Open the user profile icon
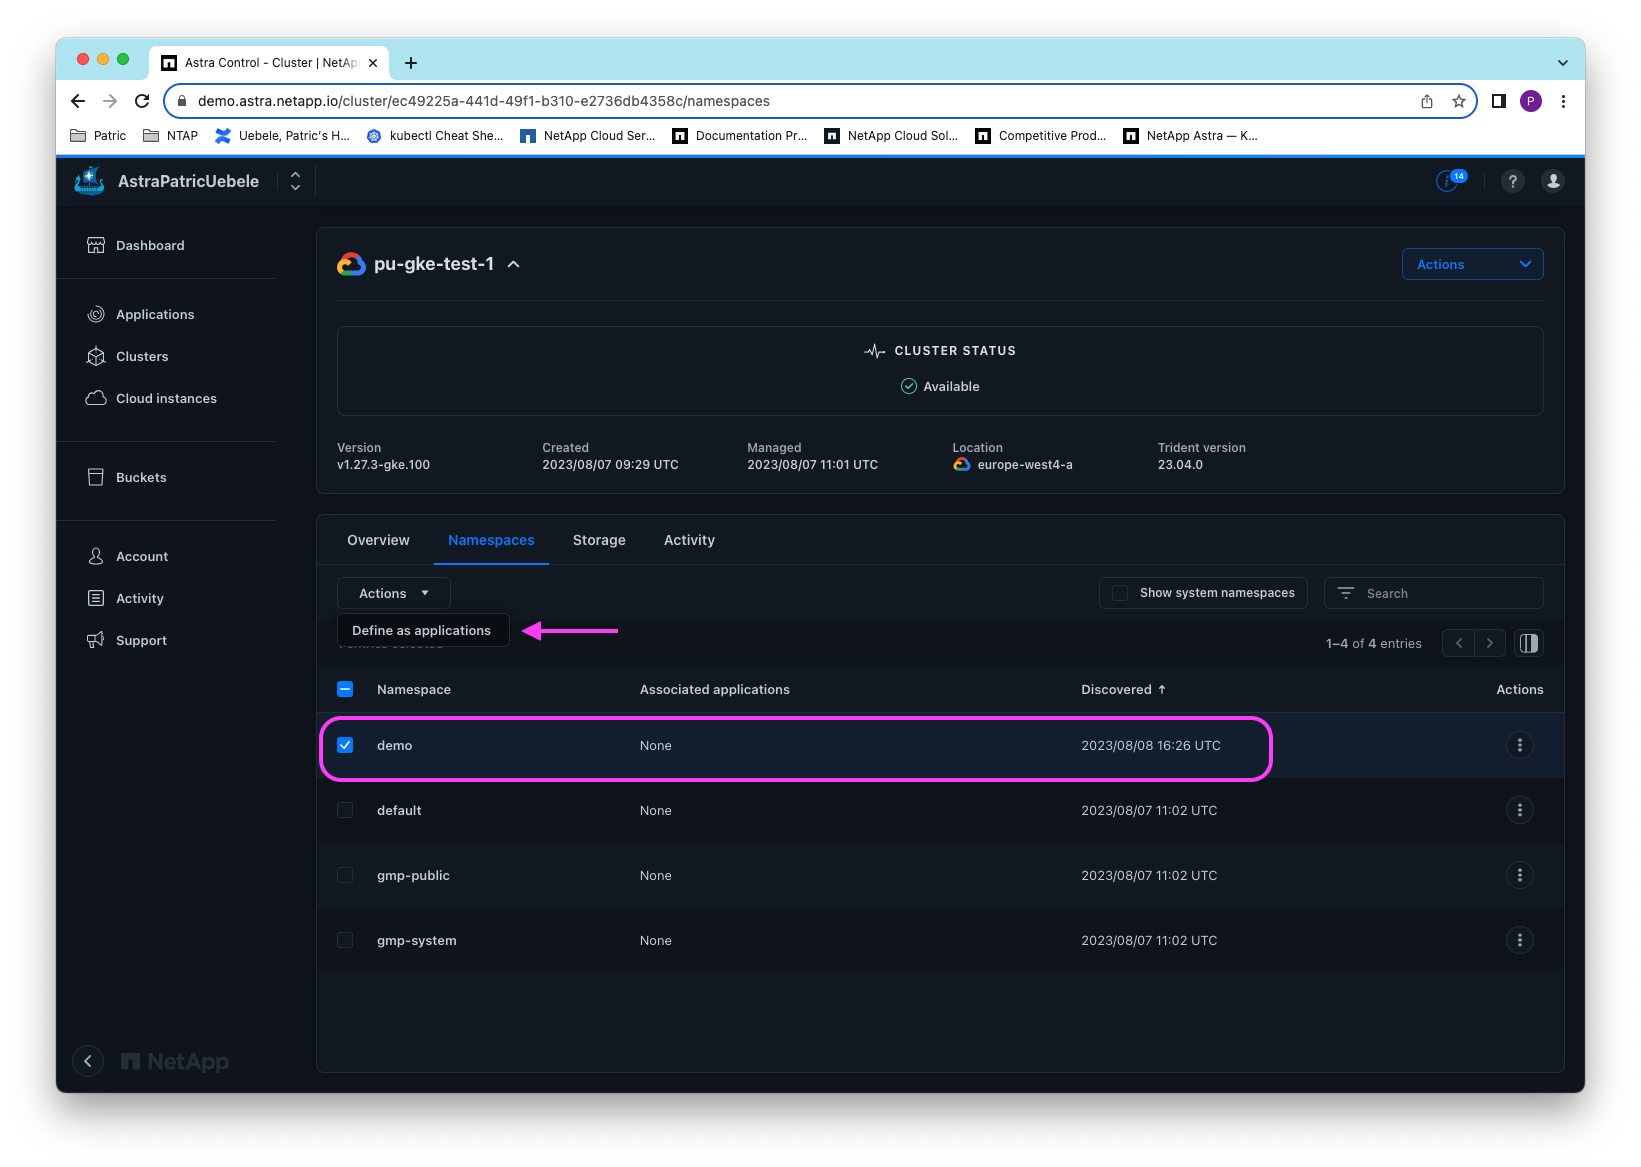1641x1167 pixels. click(1552, 181)
